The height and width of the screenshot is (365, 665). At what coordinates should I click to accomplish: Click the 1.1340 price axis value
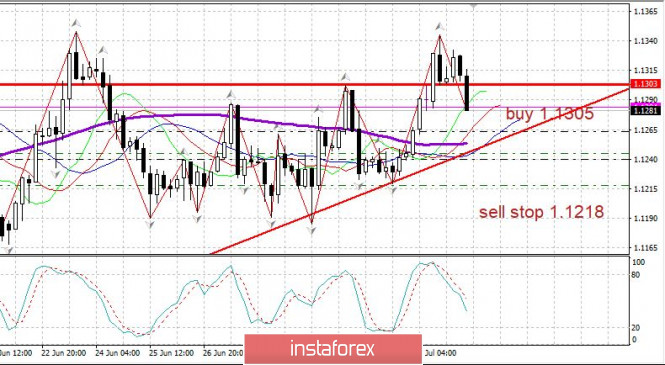[646, 41]
